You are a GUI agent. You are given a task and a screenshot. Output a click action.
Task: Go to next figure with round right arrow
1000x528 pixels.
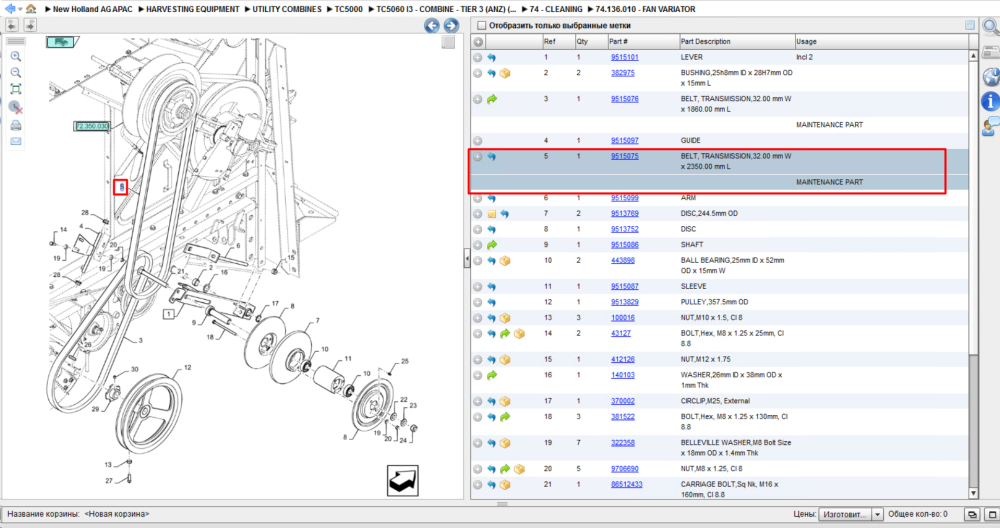451,26
